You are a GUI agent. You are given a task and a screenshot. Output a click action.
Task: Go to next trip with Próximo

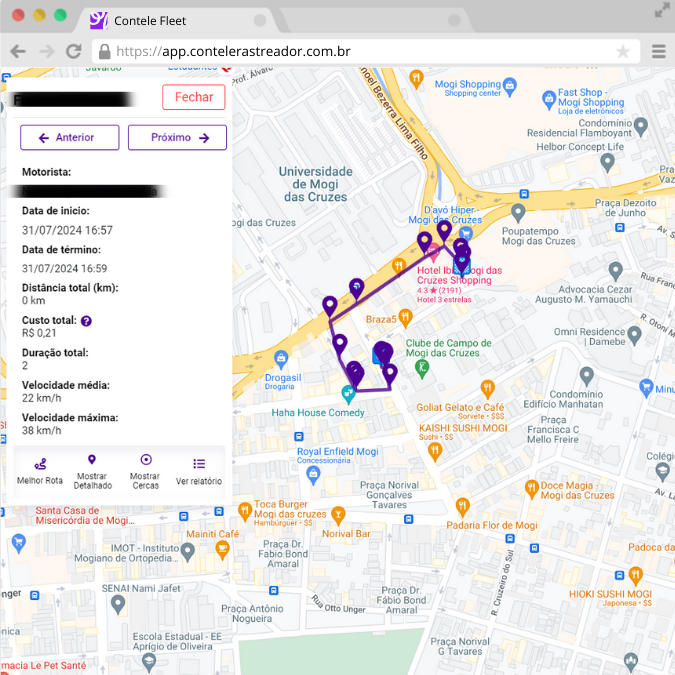click(x=177, y=138)
